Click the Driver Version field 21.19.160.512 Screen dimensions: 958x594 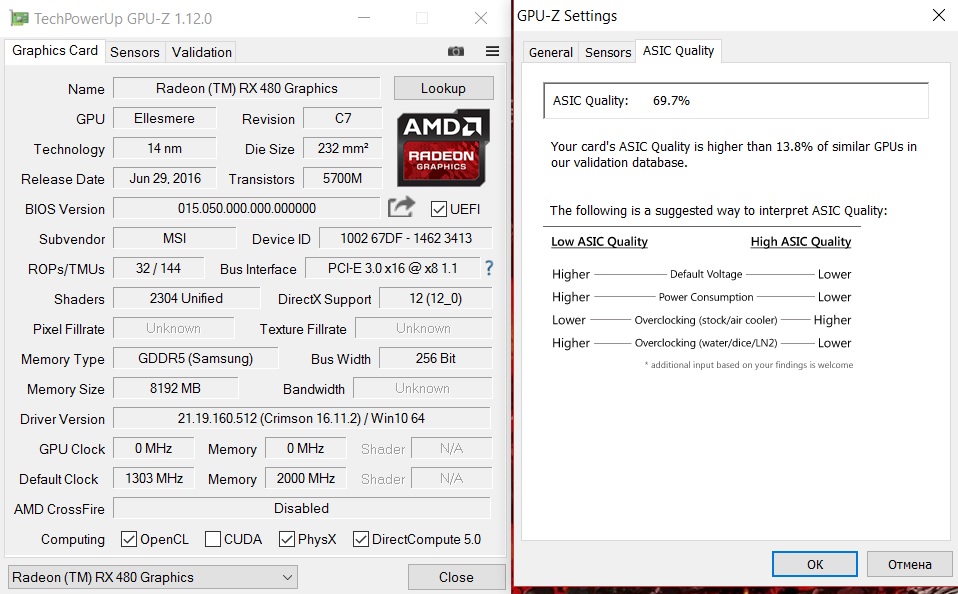click(x=302, y=417)
